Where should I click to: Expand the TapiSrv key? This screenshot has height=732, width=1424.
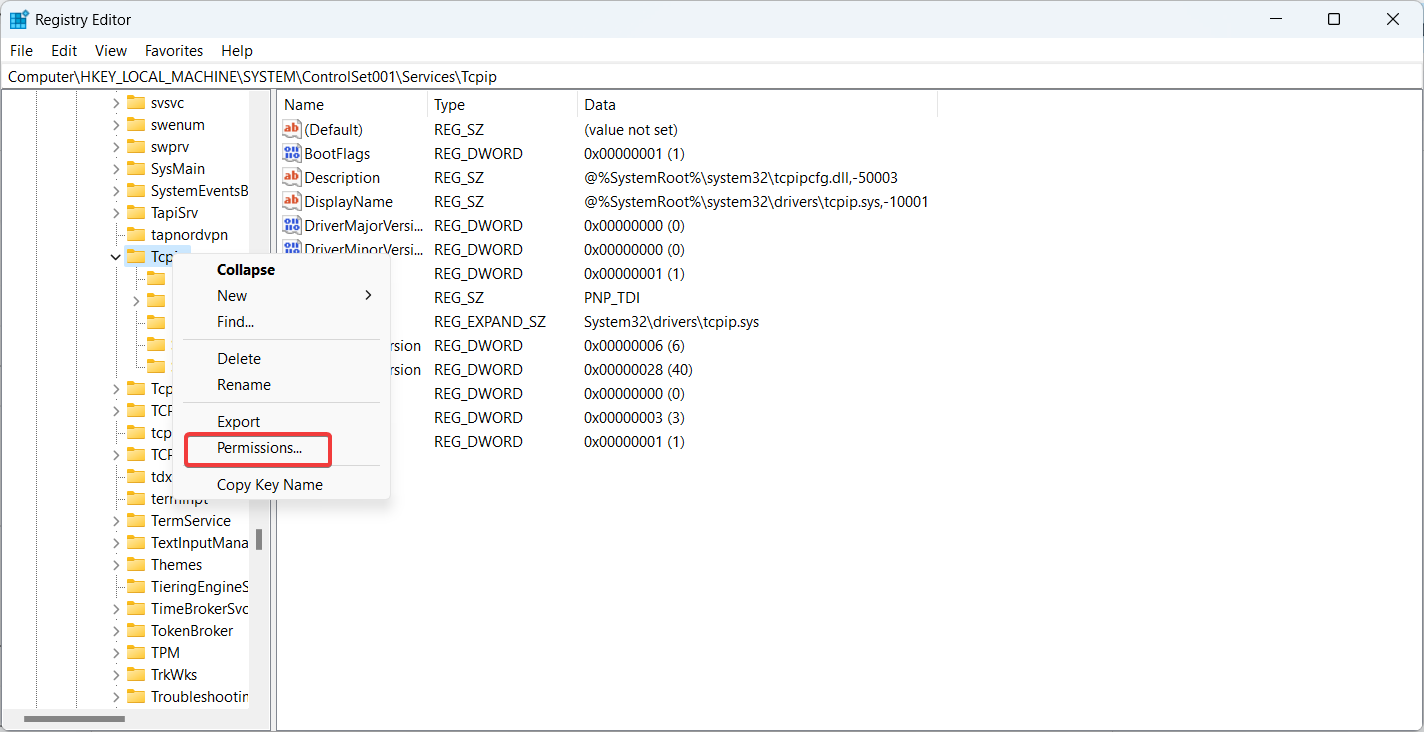(x=115, y=213)
